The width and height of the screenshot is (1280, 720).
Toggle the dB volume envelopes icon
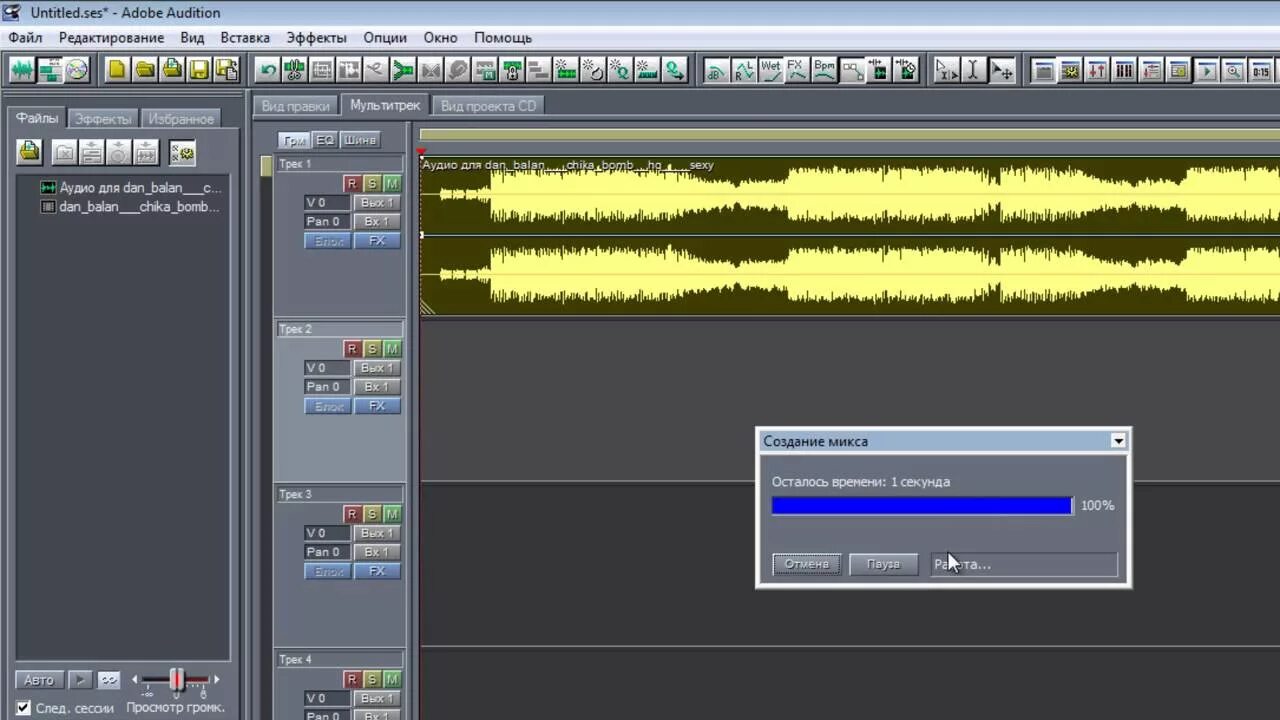[716, 70]
